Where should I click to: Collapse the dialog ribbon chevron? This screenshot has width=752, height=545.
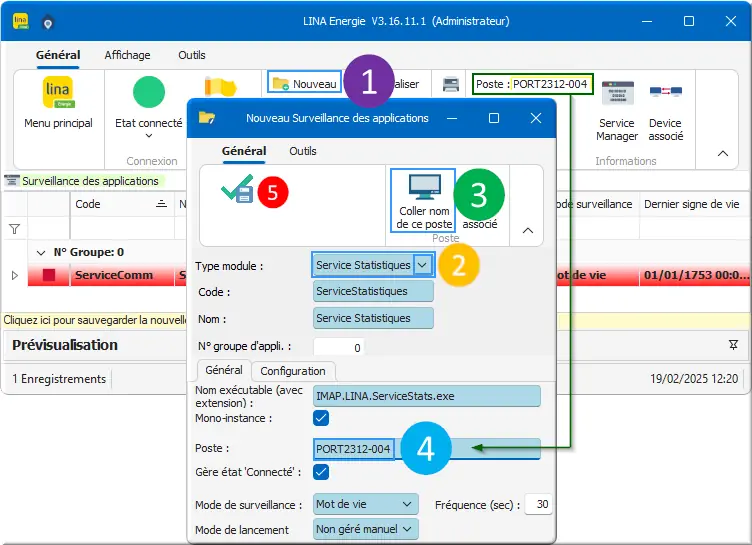pos(528,231)
